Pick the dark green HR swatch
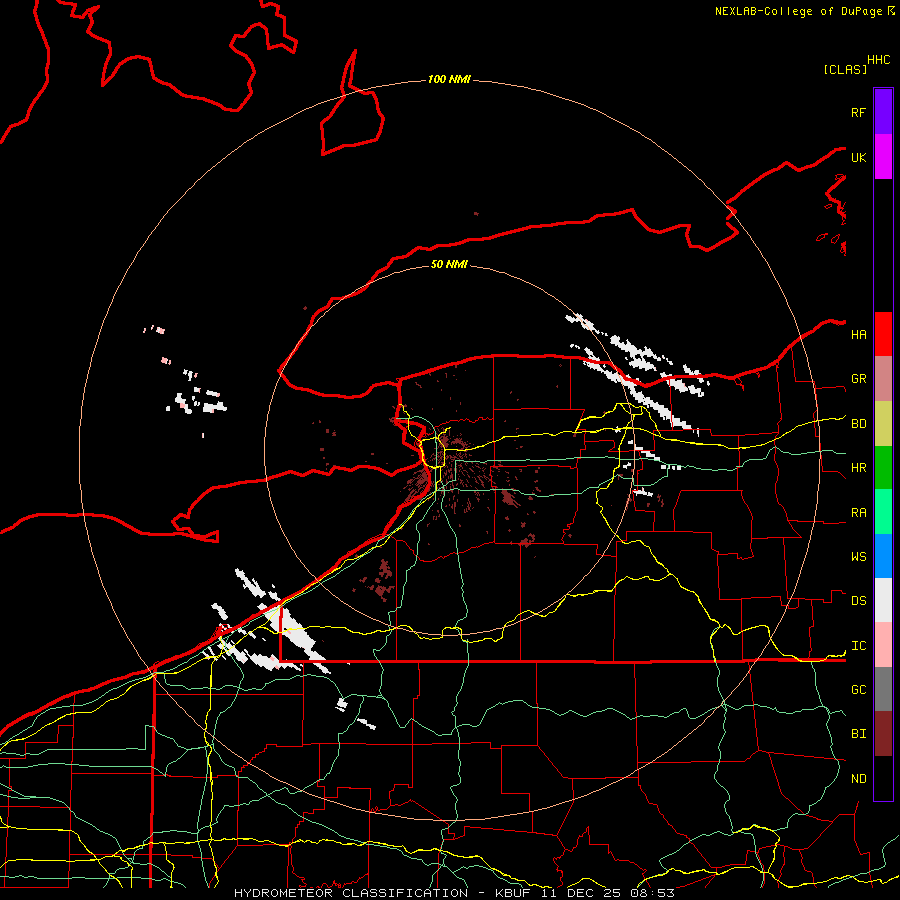Screen dimensions: 900x900 (x=883, y=468)
